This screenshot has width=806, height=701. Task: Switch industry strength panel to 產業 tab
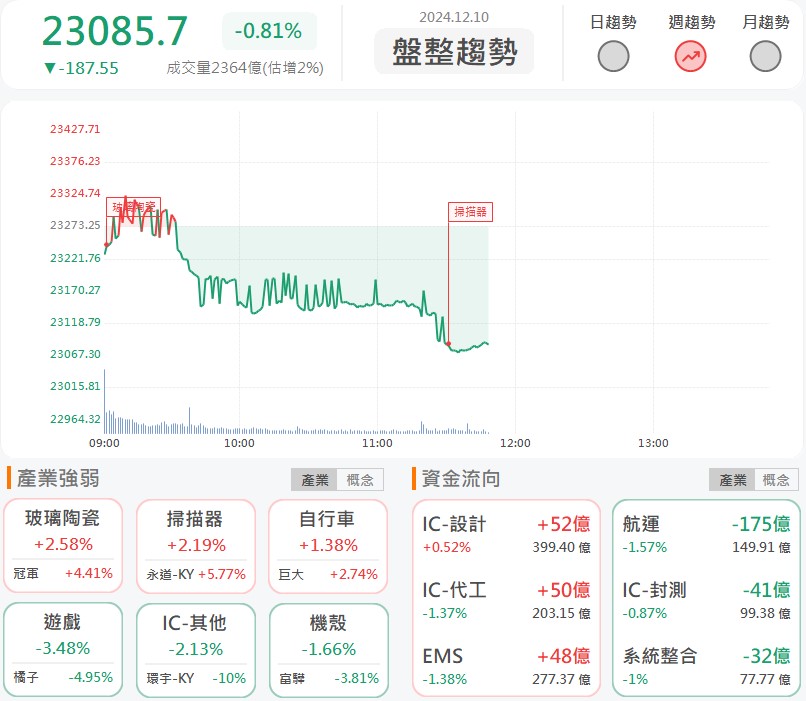click(x=315, y=479)
